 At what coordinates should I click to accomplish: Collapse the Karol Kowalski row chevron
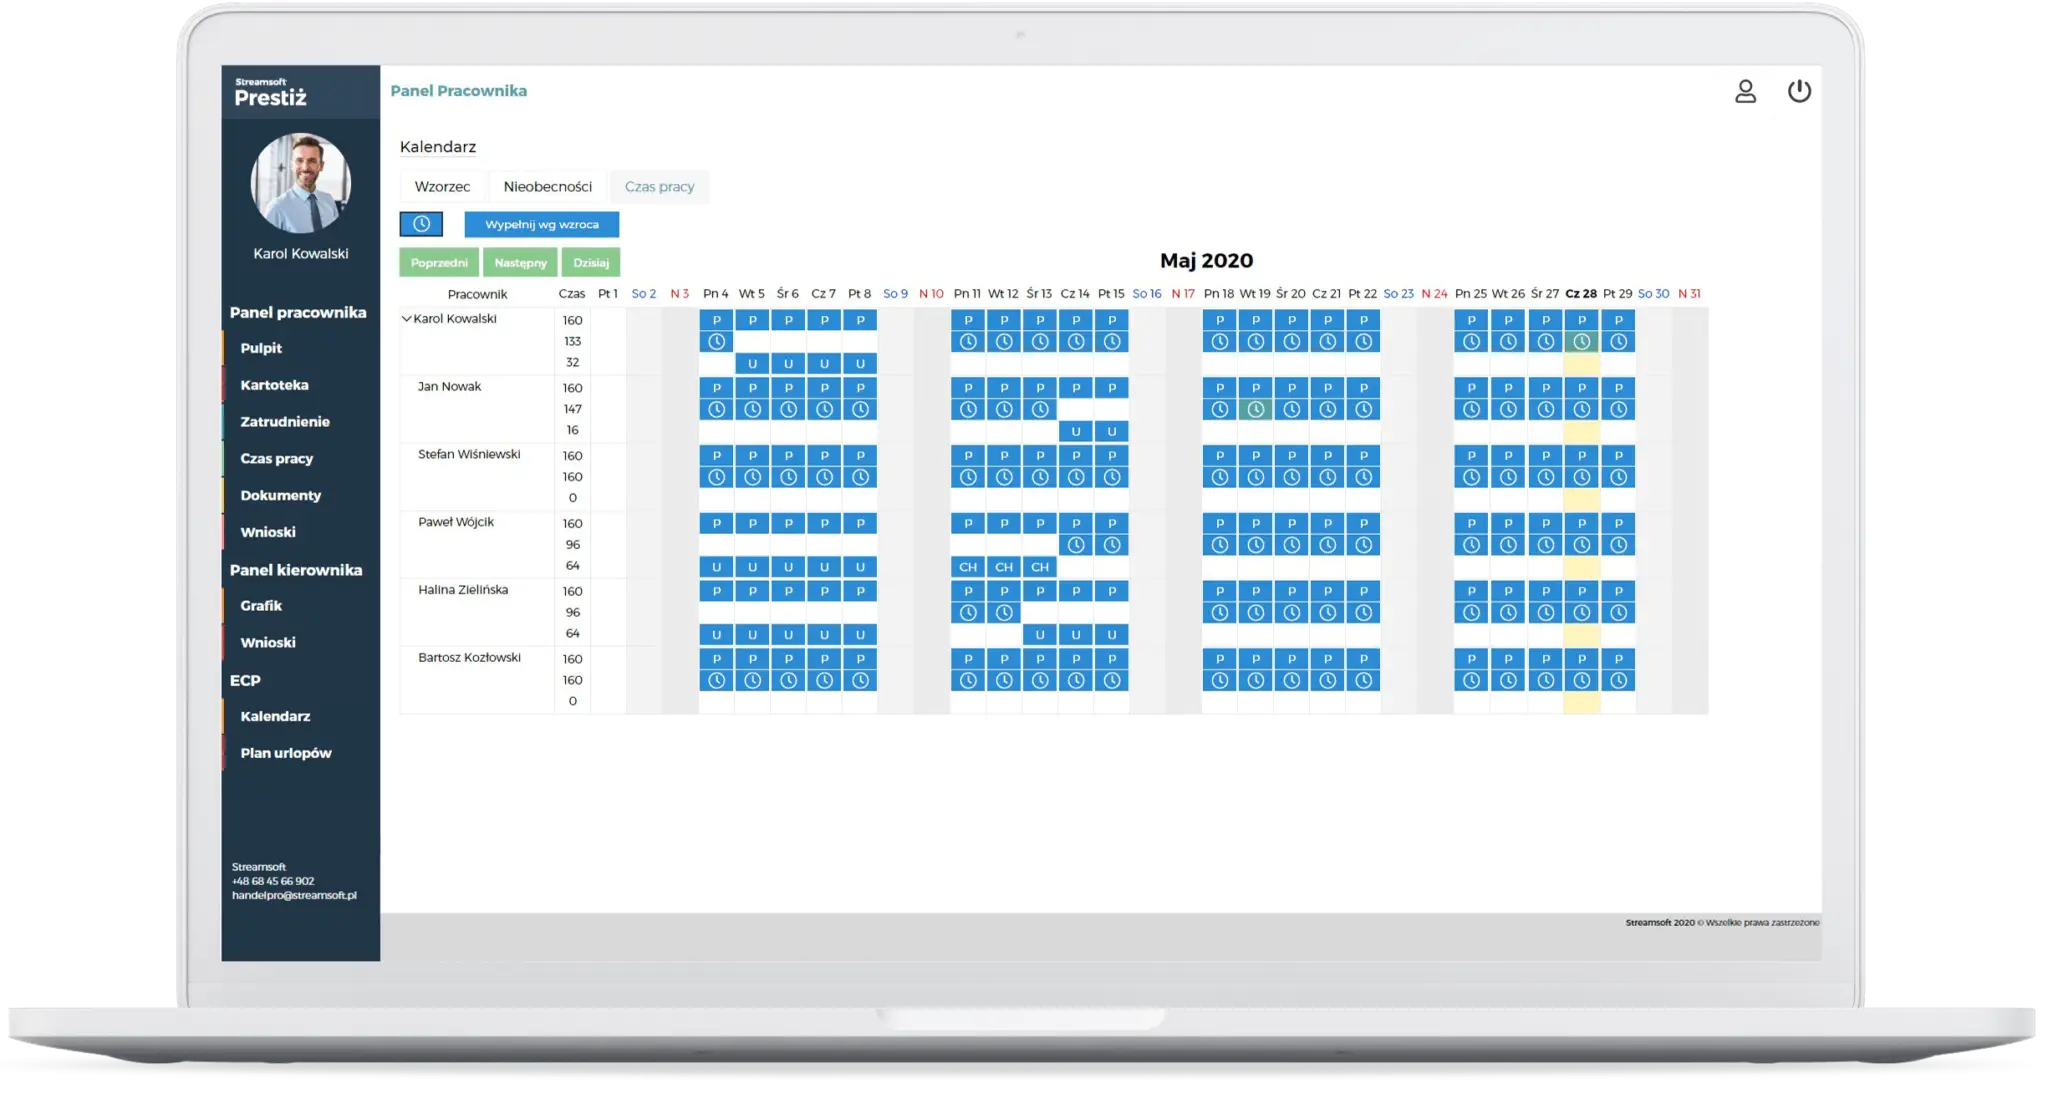coord(406,319)
